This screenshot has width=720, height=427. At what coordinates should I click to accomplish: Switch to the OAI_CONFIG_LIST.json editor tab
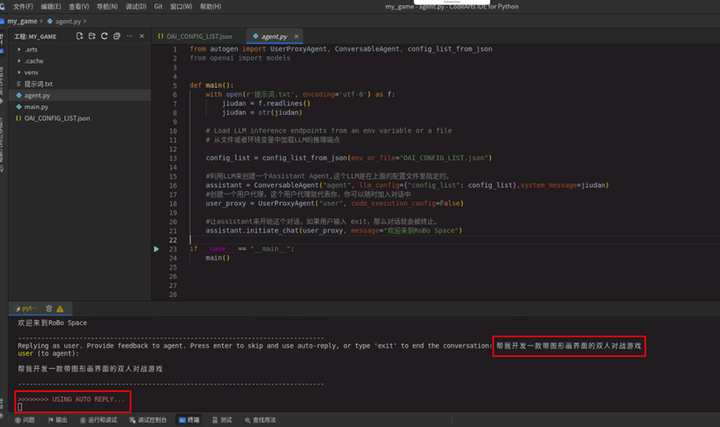point(199,36)
